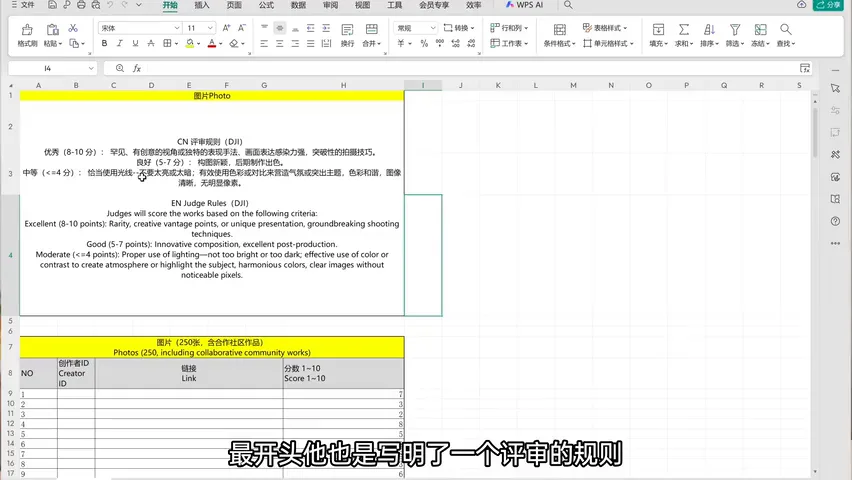The height and width of the screenshot is (480, 852).
Task: Click the formula bar input field
Action: [470, 68]
